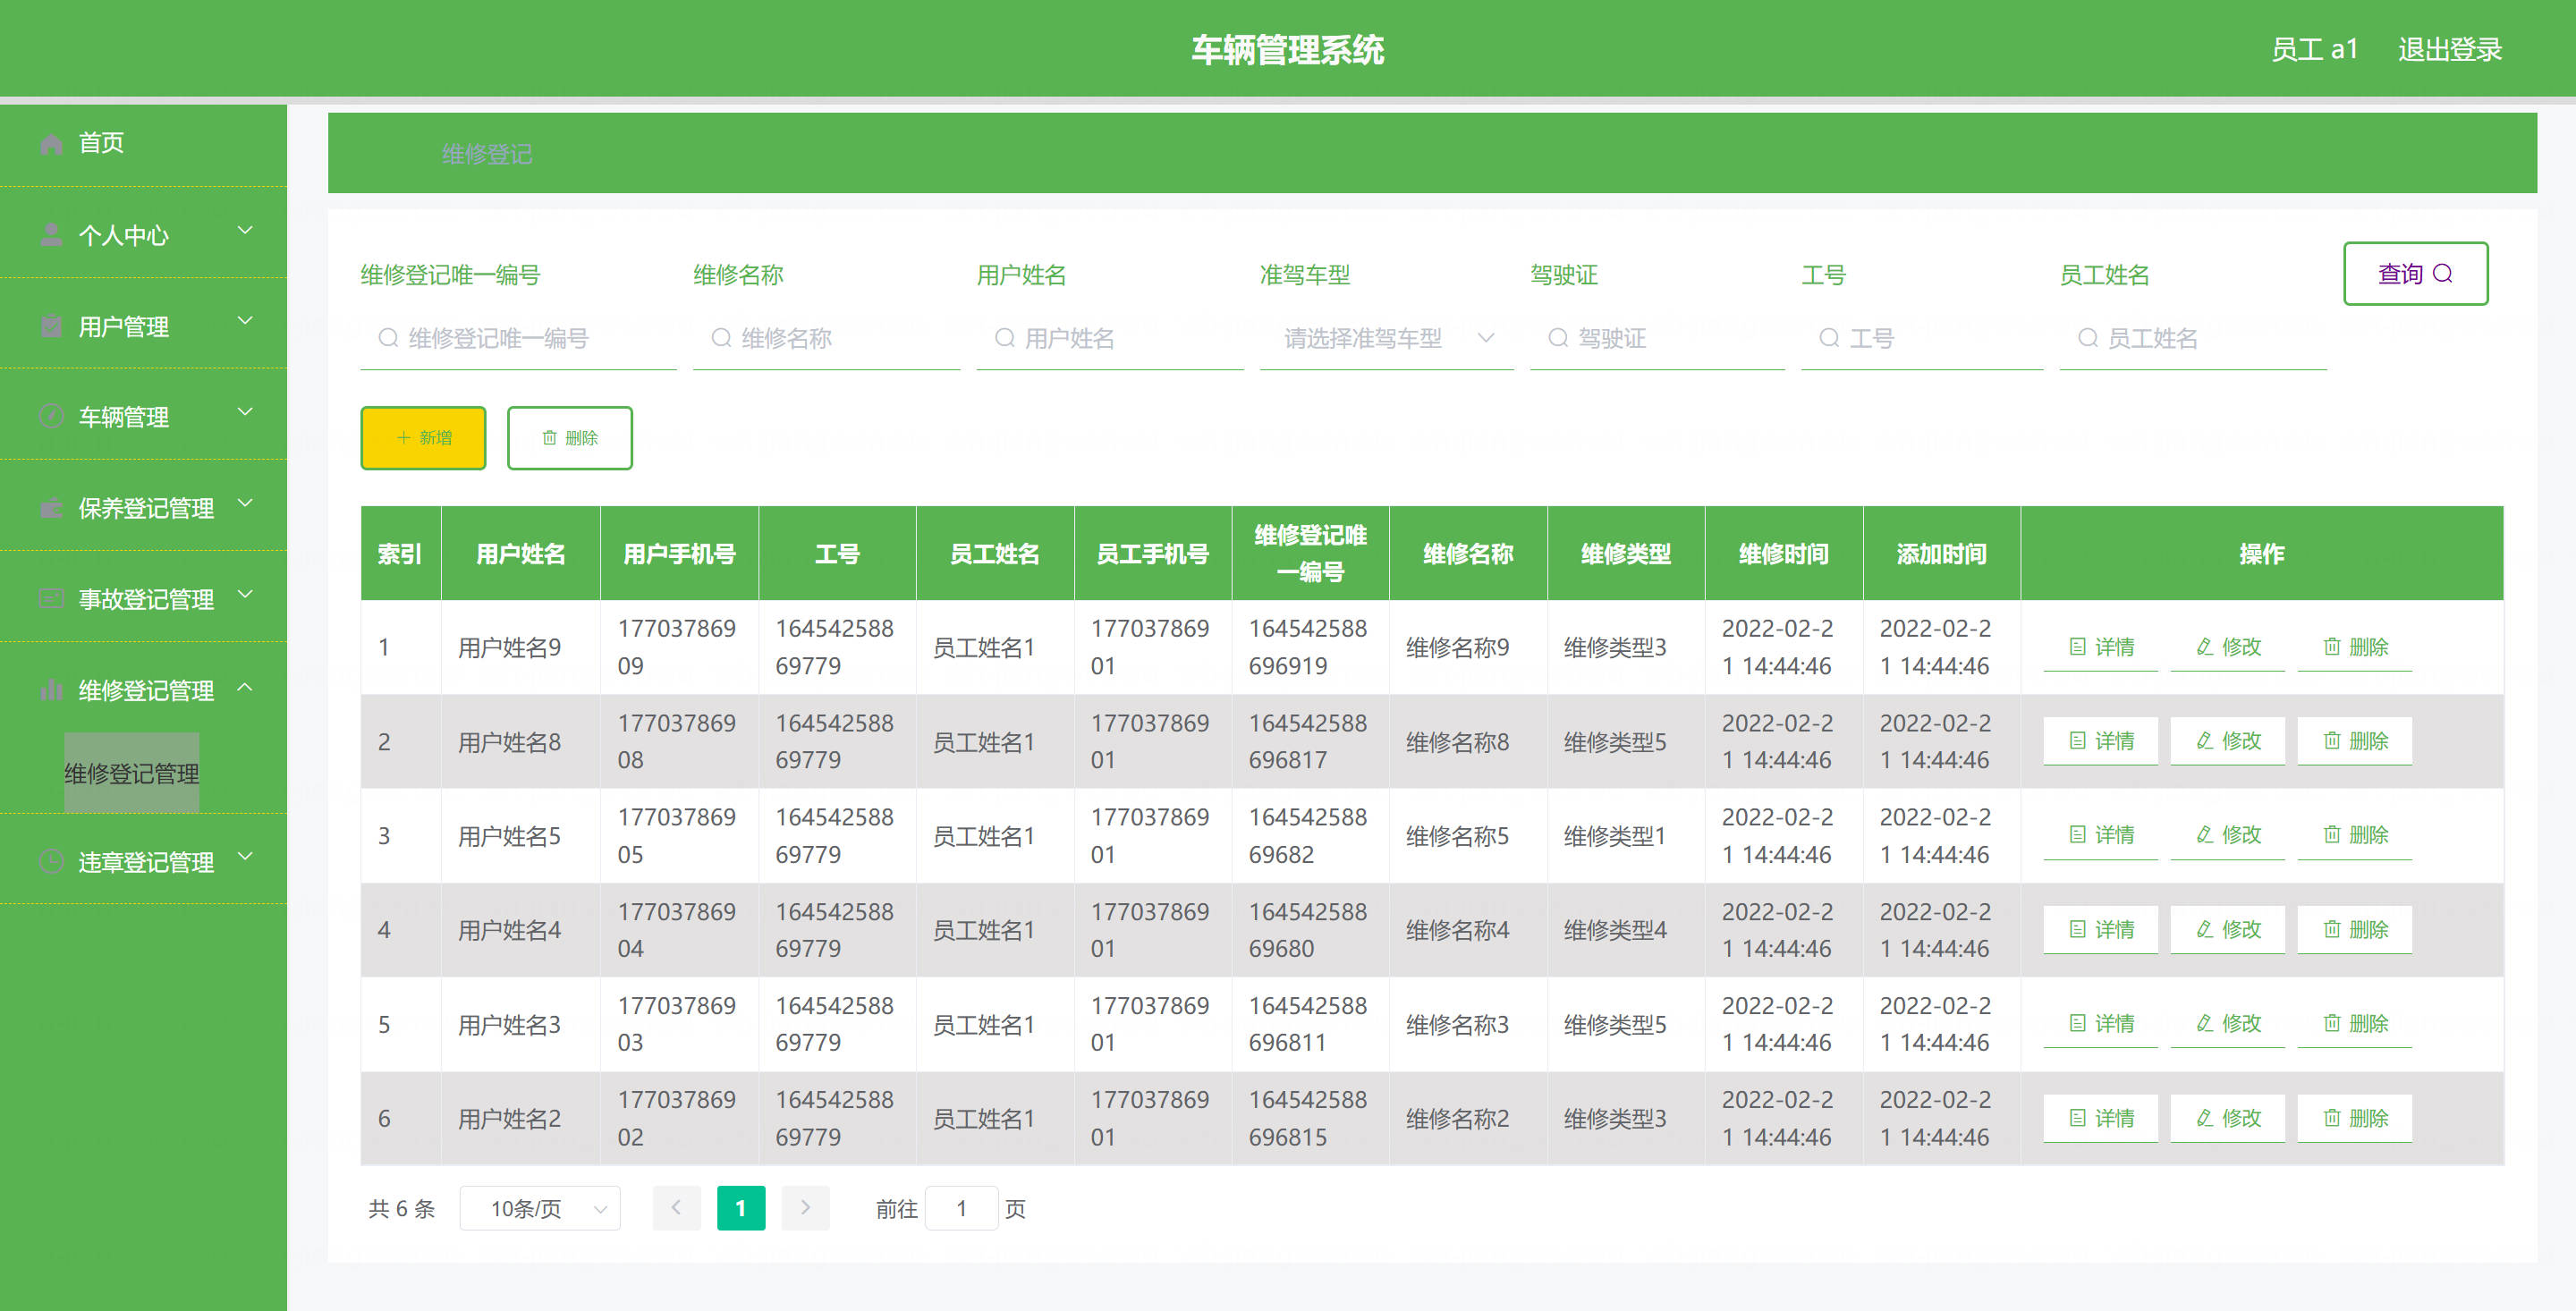2576x1311 pixels.
Task: Click the person icon beside 个人中心
Action: point(51,236)
